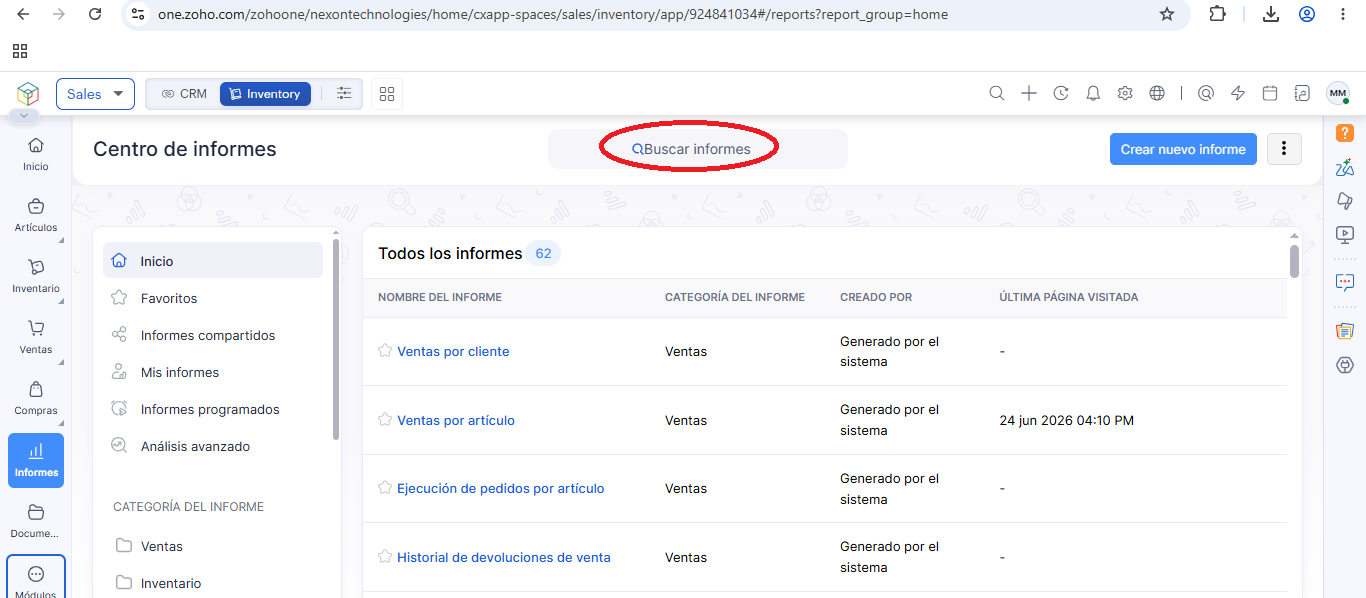This screenshot has width=1366, height=598.
Task: Open Historial de devoluciones de venta report
Action: click(504, 557)
